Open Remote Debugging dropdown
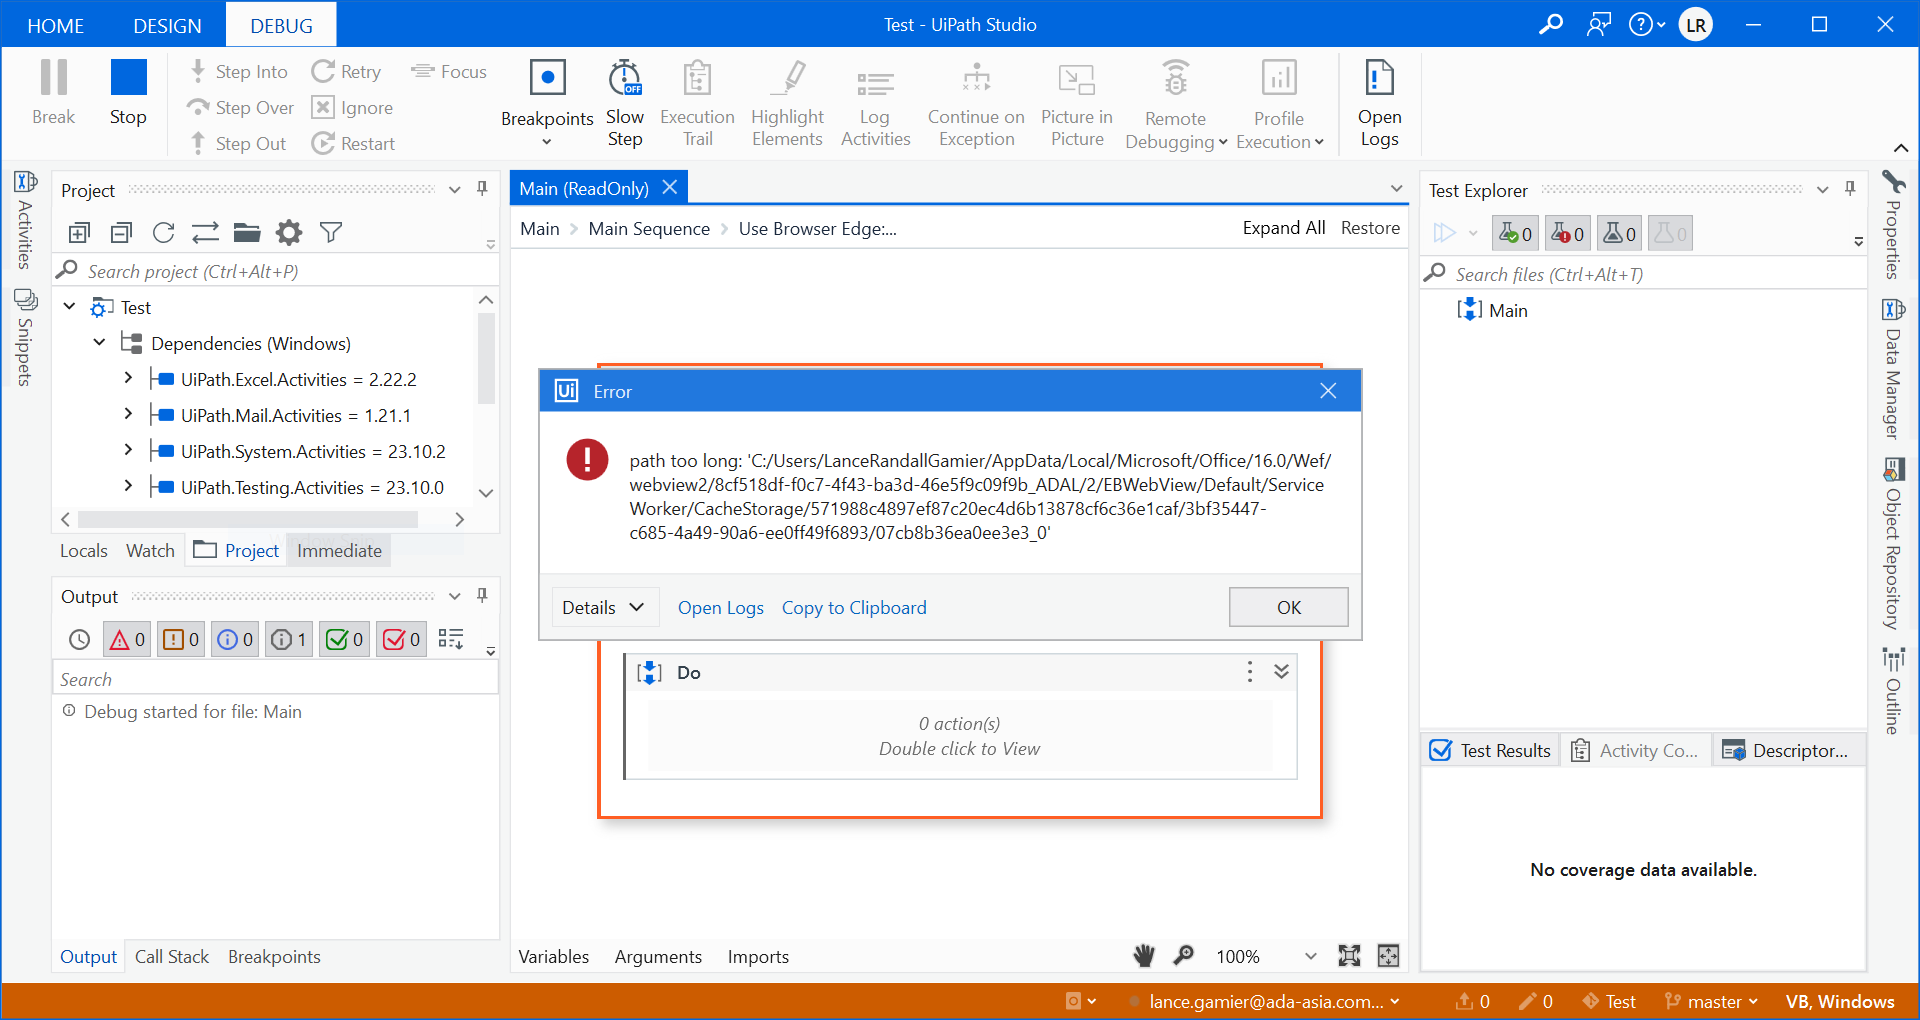Viewport: 1920px width, 1020px height. 1176,104
